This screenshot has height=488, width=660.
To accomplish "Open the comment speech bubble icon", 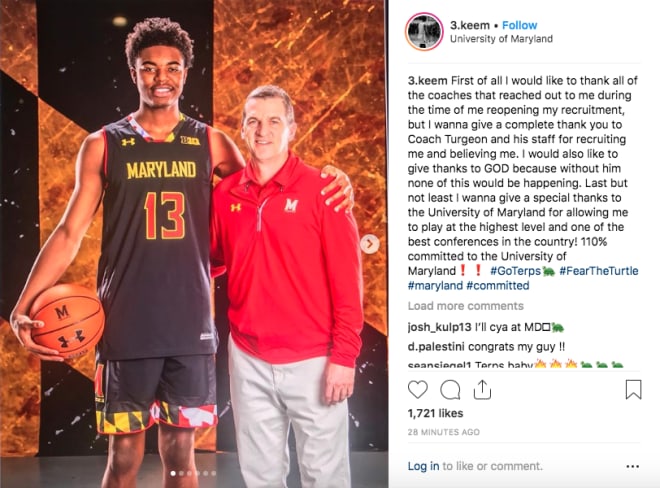I will click(450, 389).
